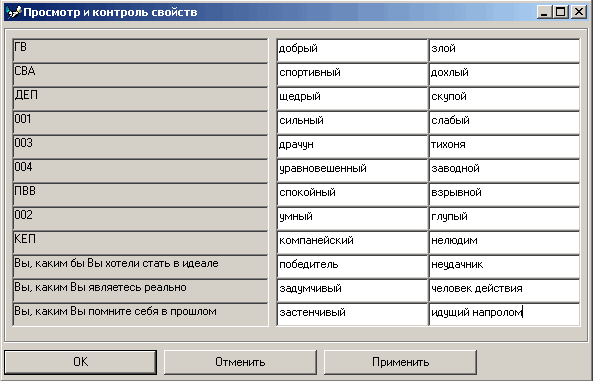
Task: Click the Применить button
Action: point(401,362)
